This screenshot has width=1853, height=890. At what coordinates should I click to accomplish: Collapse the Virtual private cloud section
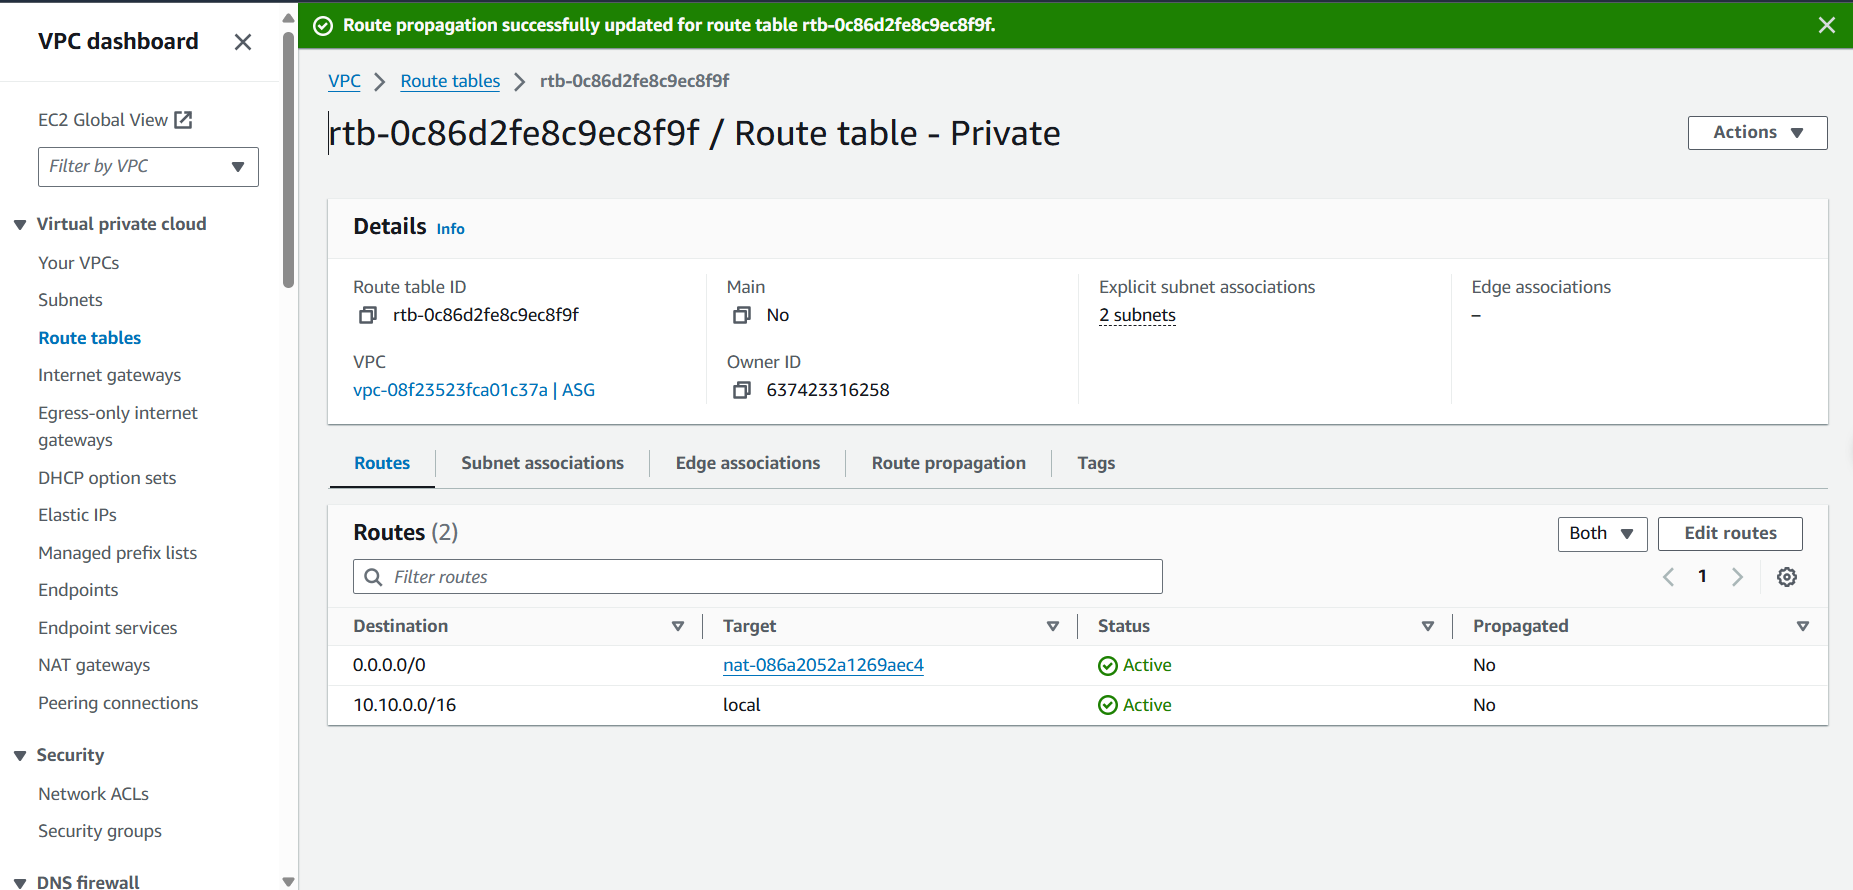point(20,225)
